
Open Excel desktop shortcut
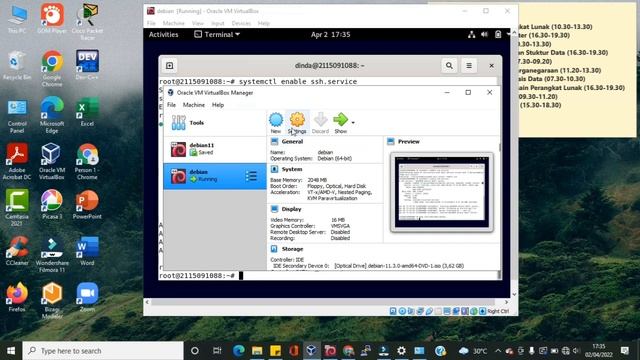pyautogui.click(x=87, y=111)
